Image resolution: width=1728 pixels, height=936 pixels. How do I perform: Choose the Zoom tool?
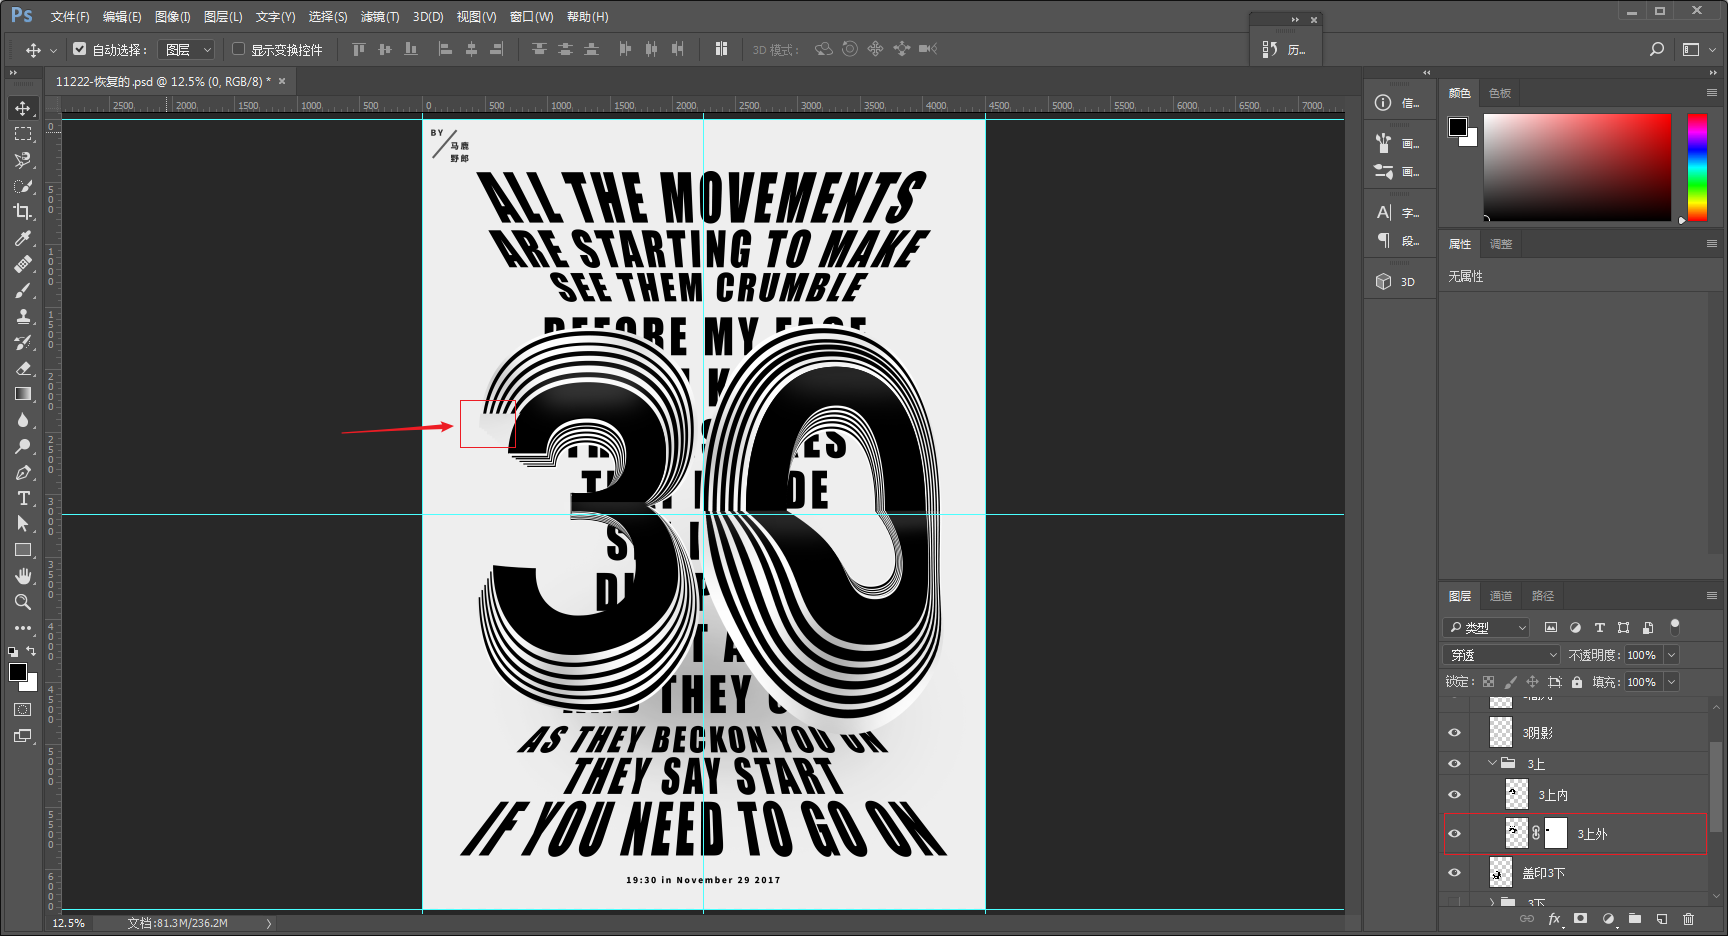pos(22,602)
